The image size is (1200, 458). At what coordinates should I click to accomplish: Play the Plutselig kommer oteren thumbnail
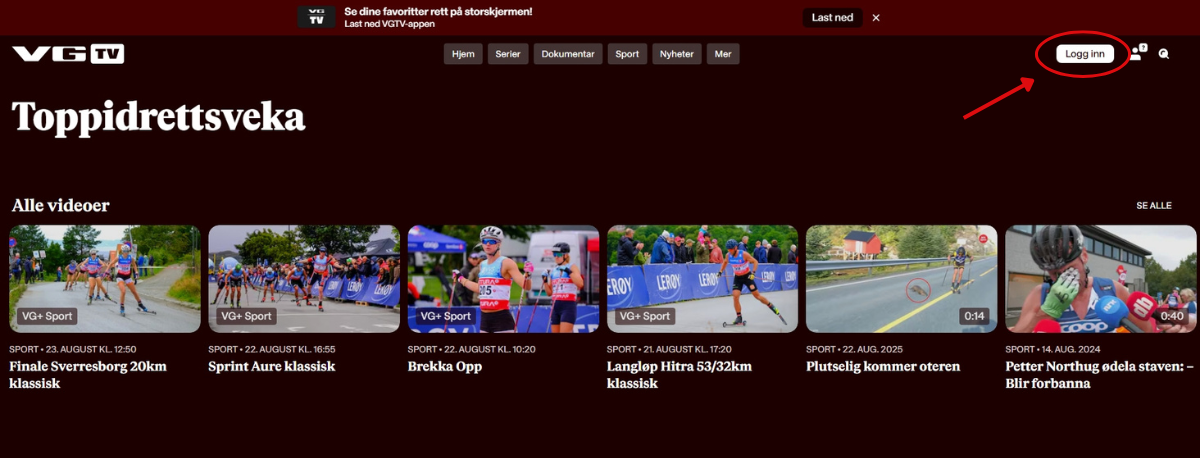(902, 279)
